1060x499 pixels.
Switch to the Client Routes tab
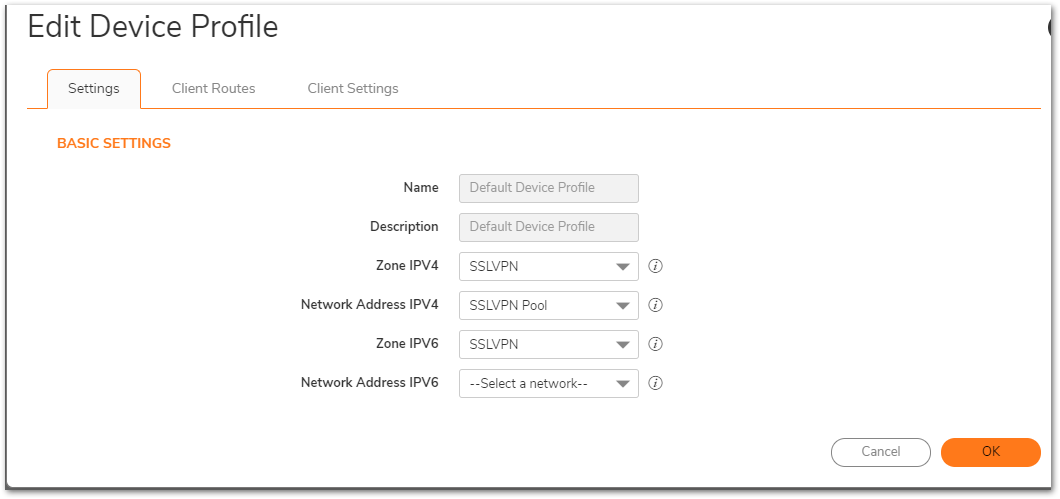coord(213,88)
